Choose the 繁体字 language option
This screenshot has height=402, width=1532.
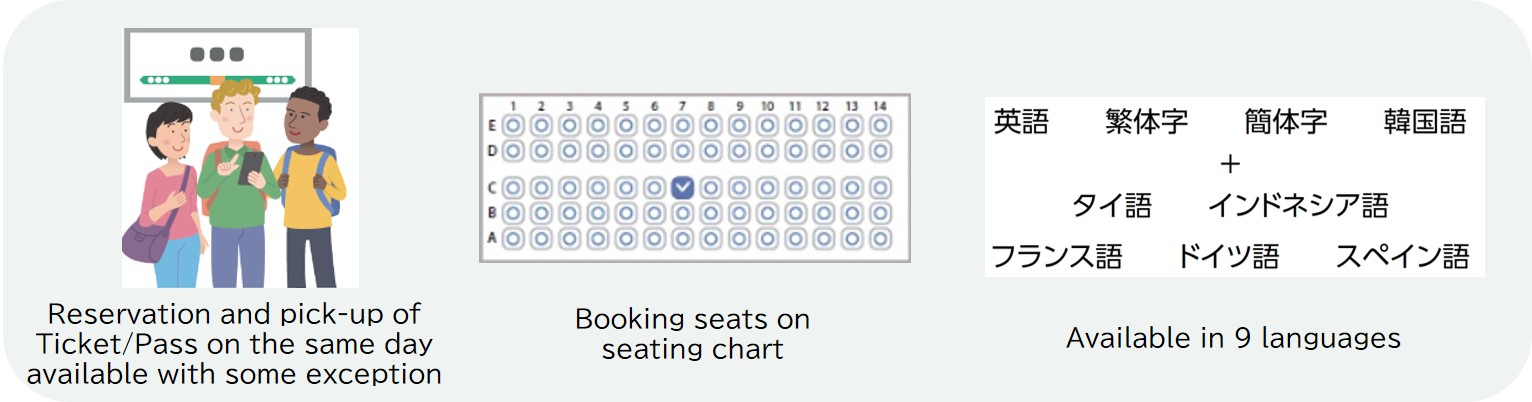click(x=1146, y=122)
